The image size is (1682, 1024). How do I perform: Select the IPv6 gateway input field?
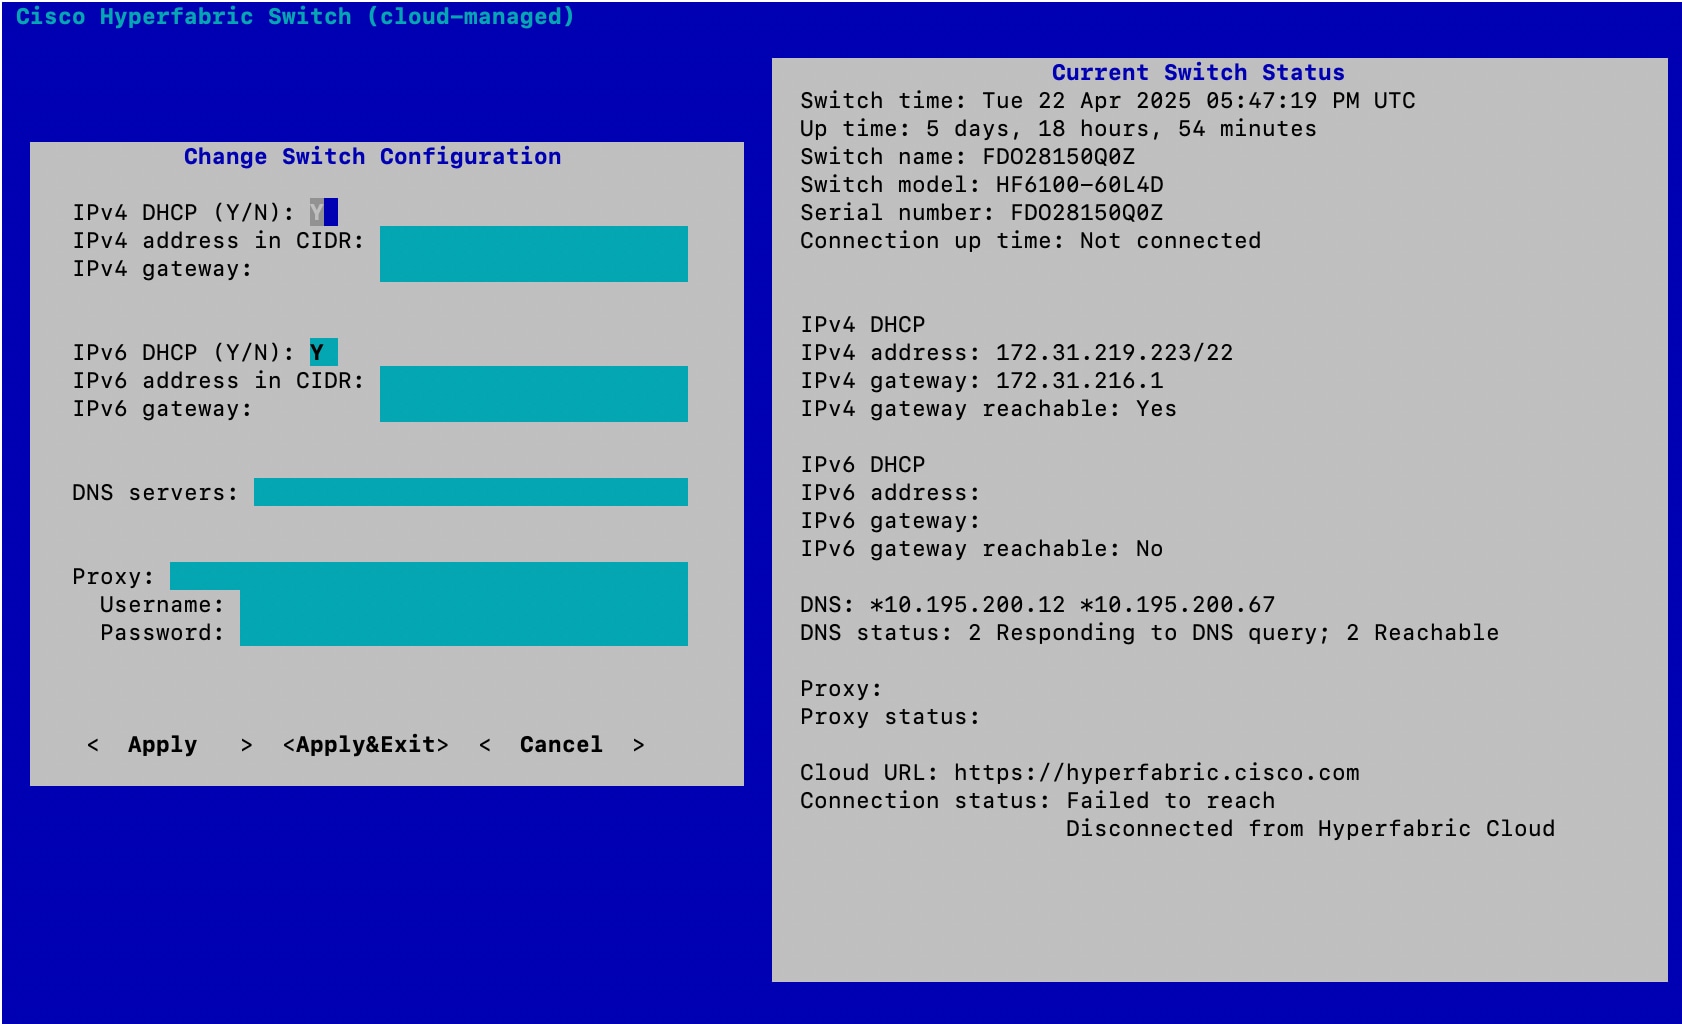(534, 408)
